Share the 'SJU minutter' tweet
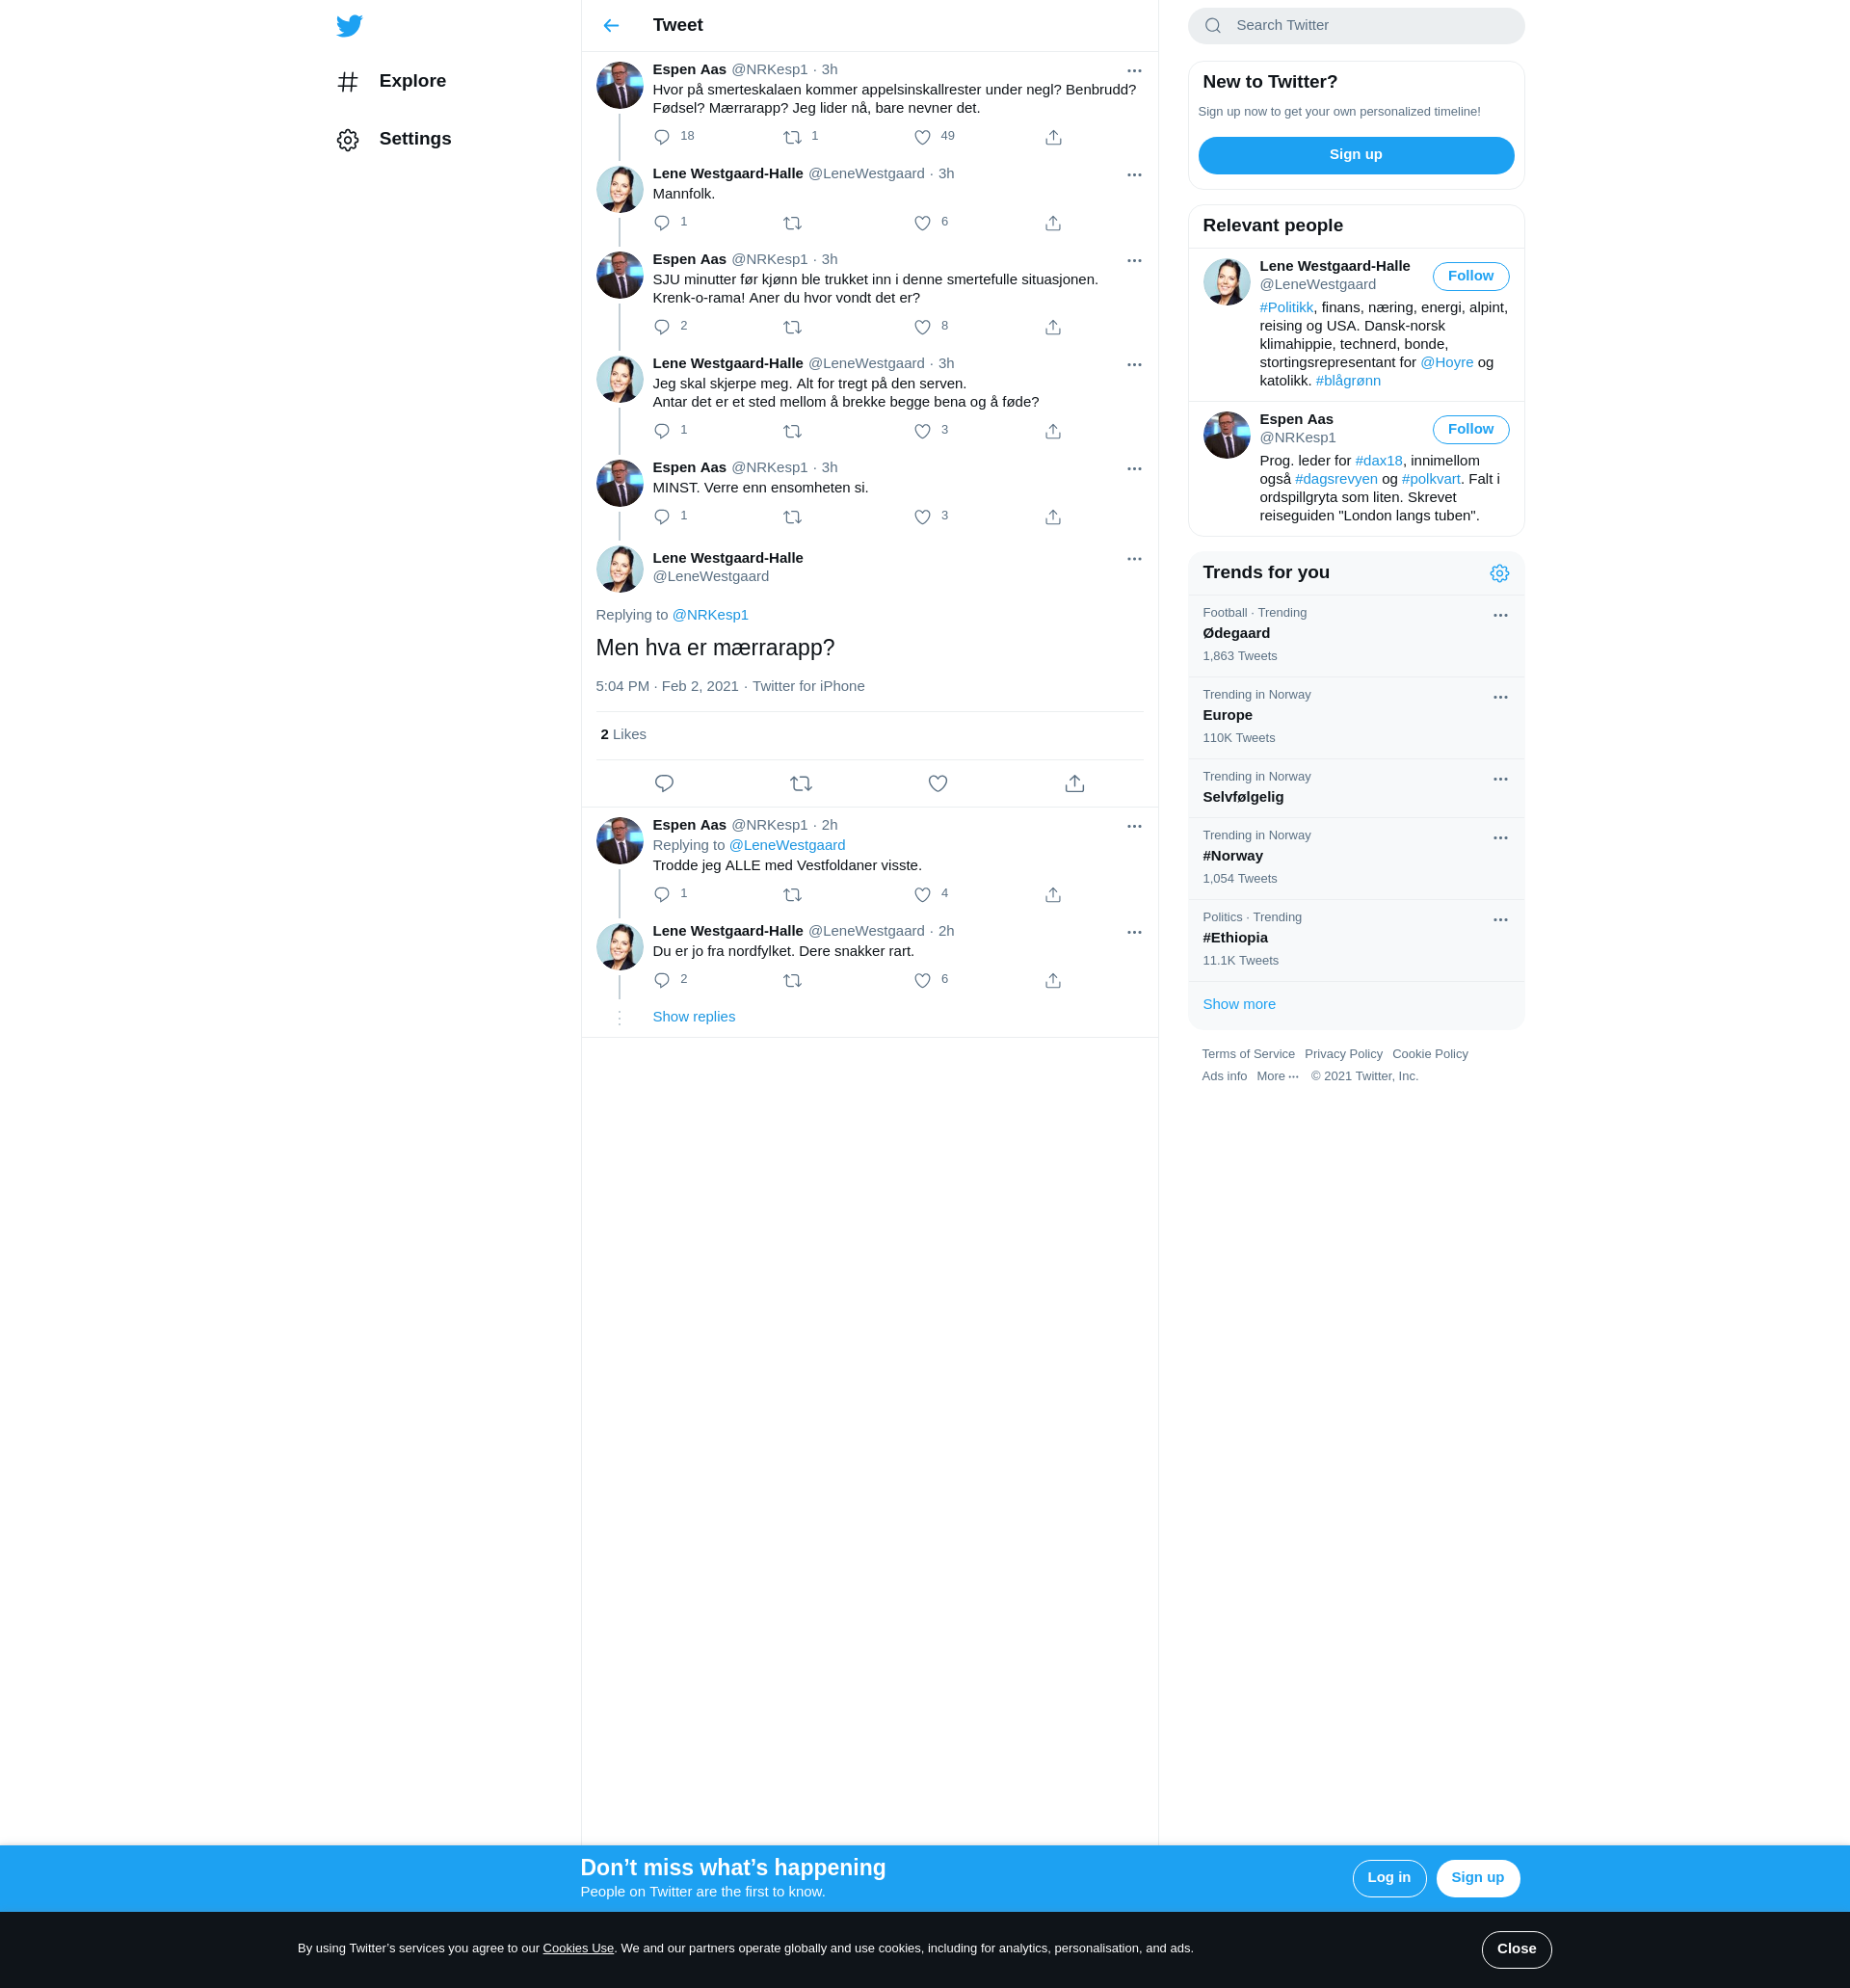Image resolution: width=1850 pixels, height=1988 pixels. (1053, 327)
